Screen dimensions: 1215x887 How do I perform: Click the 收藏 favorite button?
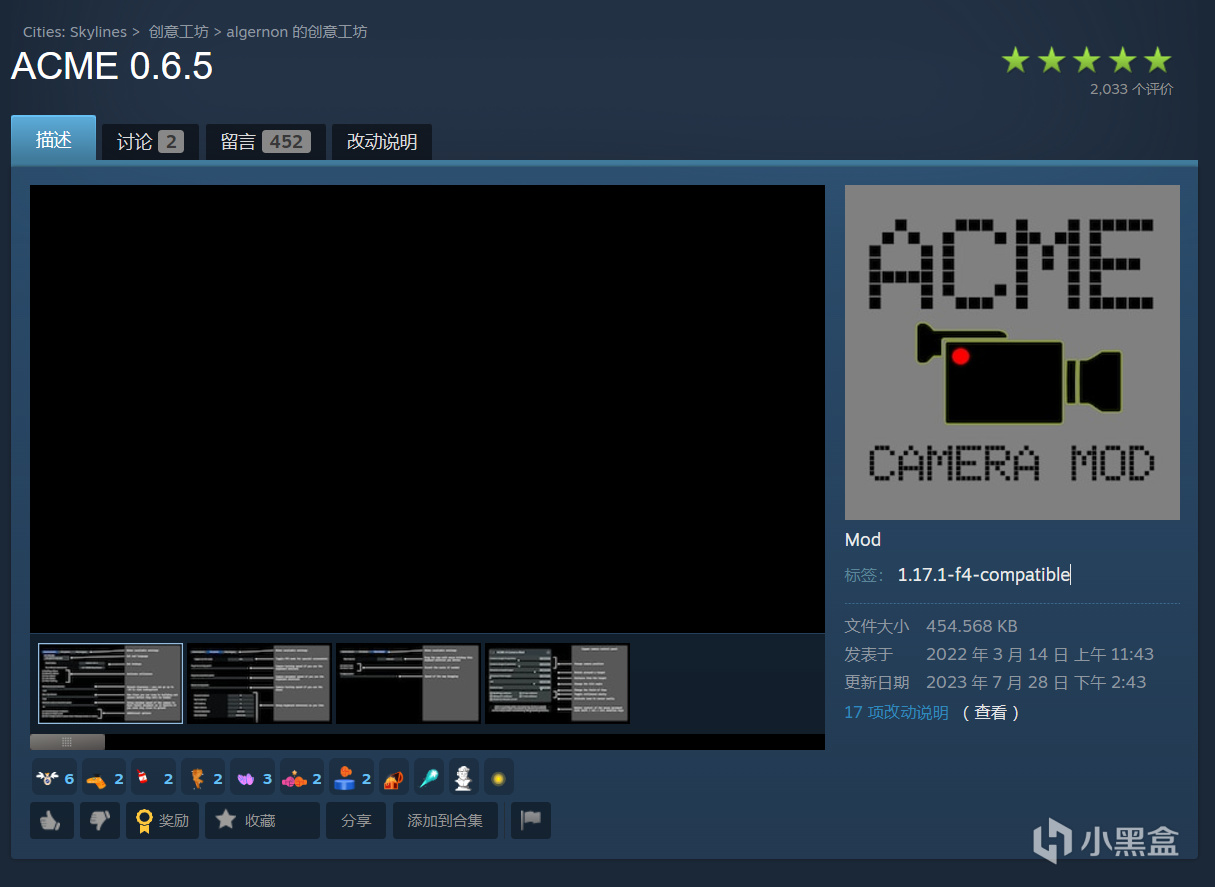coord(262,820)
